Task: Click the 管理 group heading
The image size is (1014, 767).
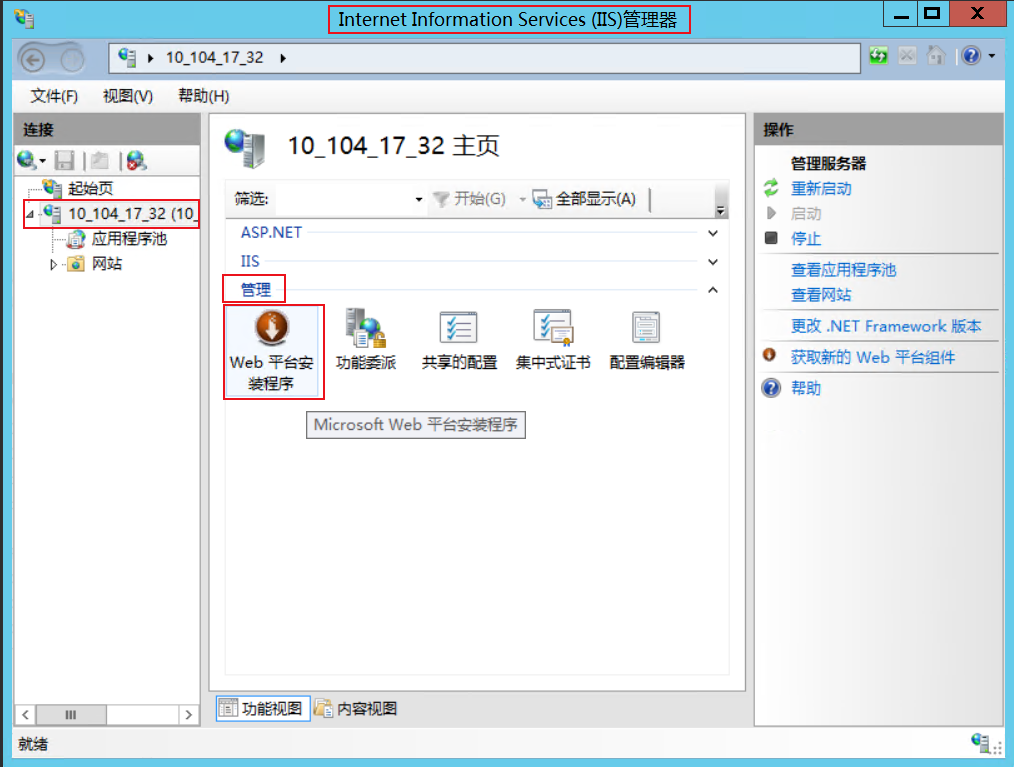Action: point(255,290)
